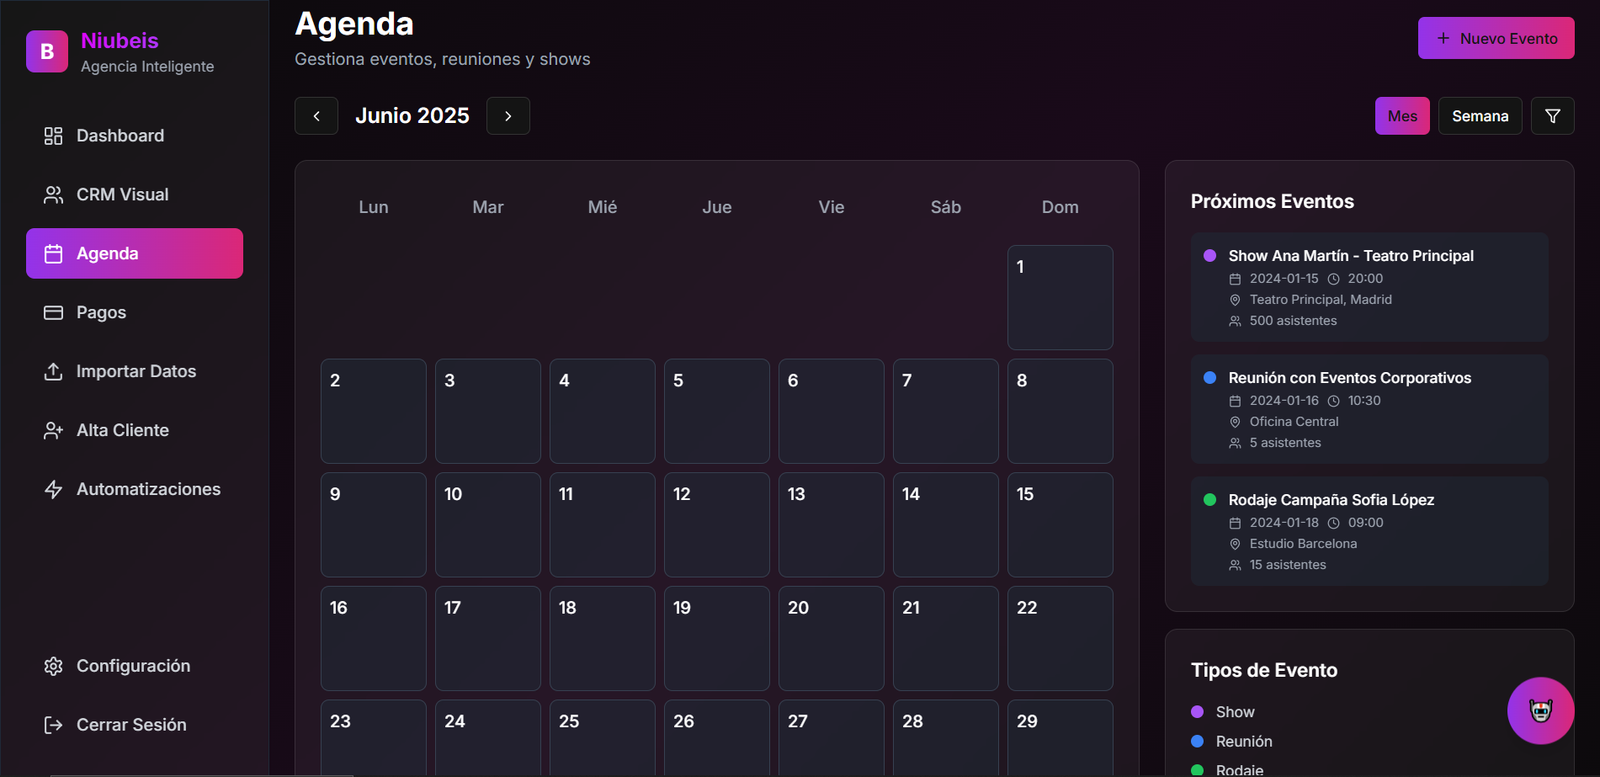Switch calendar to Mes view

[x=1402, y=116]
